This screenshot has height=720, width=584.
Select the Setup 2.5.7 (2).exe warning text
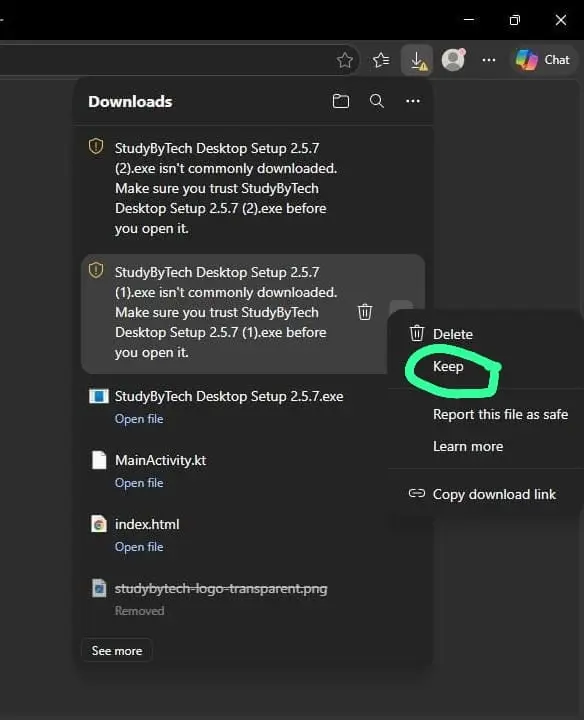pyautogui.click(x=226, y=188)
